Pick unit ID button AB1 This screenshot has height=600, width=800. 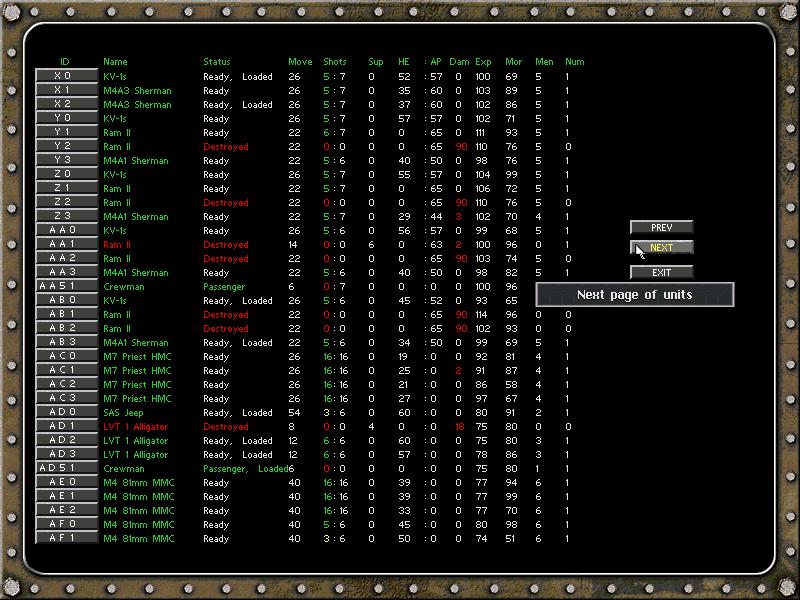tap(66, 314)
